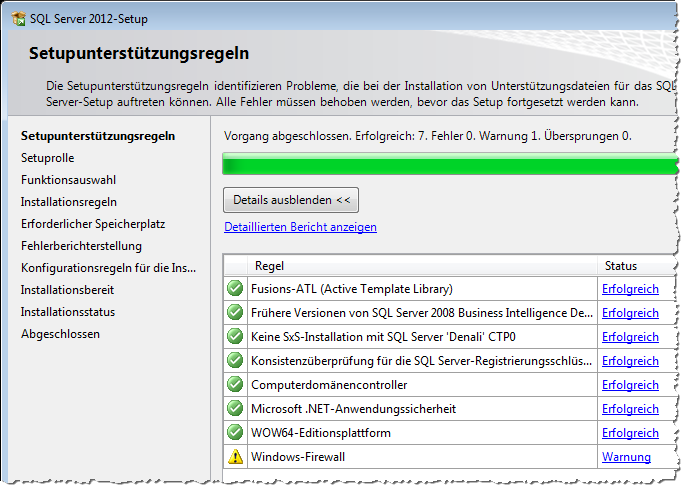The image size is (685, 489).
Task: Click green check icon beside Microsoft .NET-Anwendungssicherheit
Action: 236,409
